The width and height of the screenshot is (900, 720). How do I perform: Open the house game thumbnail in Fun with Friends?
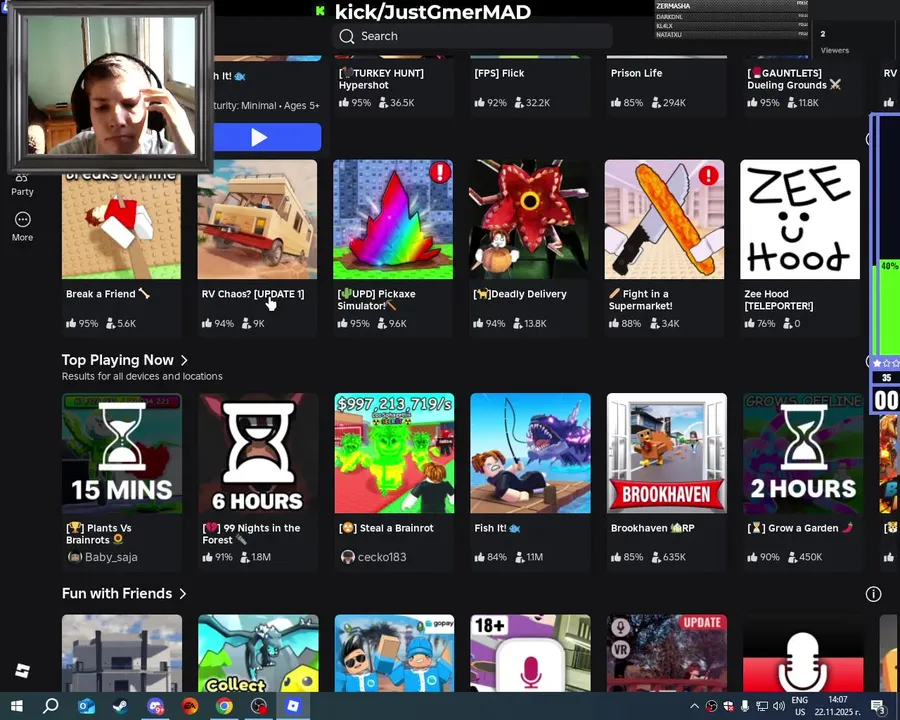coord(122,653)
